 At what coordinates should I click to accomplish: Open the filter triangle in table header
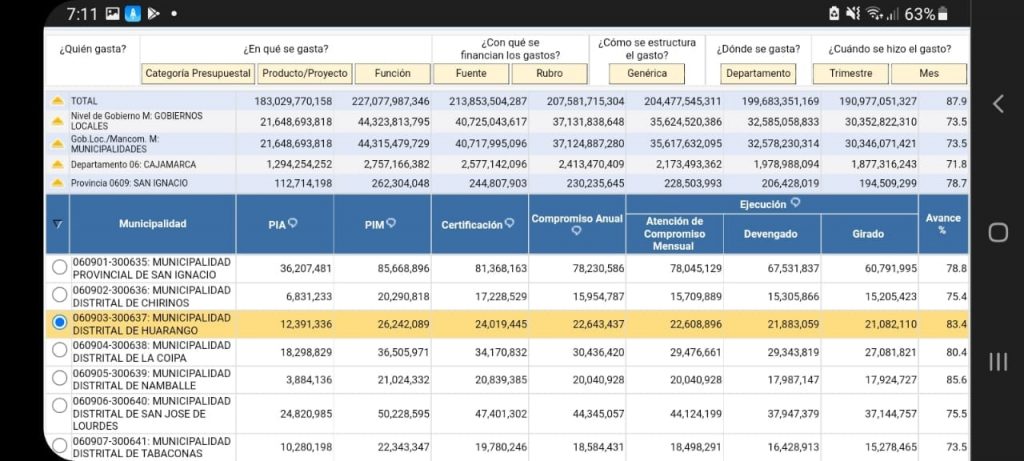click(57, 224)
